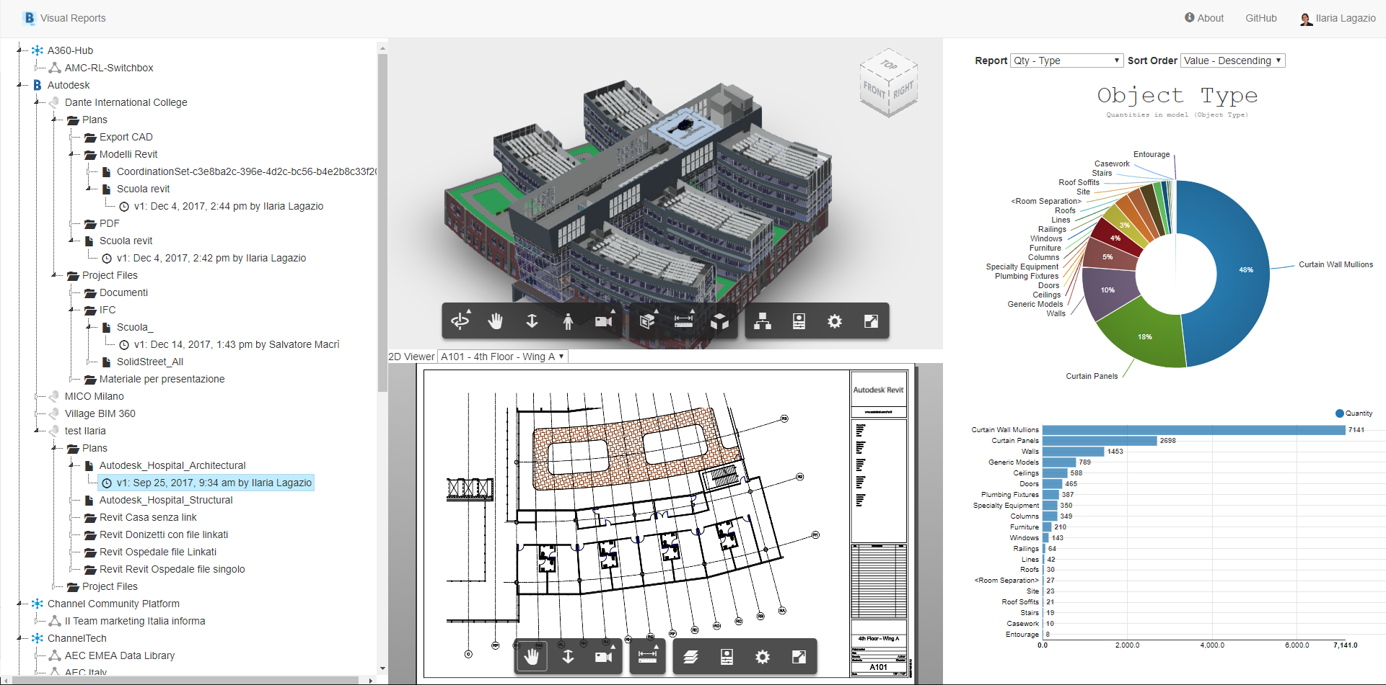Toggle the Explode model tool
The height and width of the screenshot is (685, 1386).
[720, 320]
